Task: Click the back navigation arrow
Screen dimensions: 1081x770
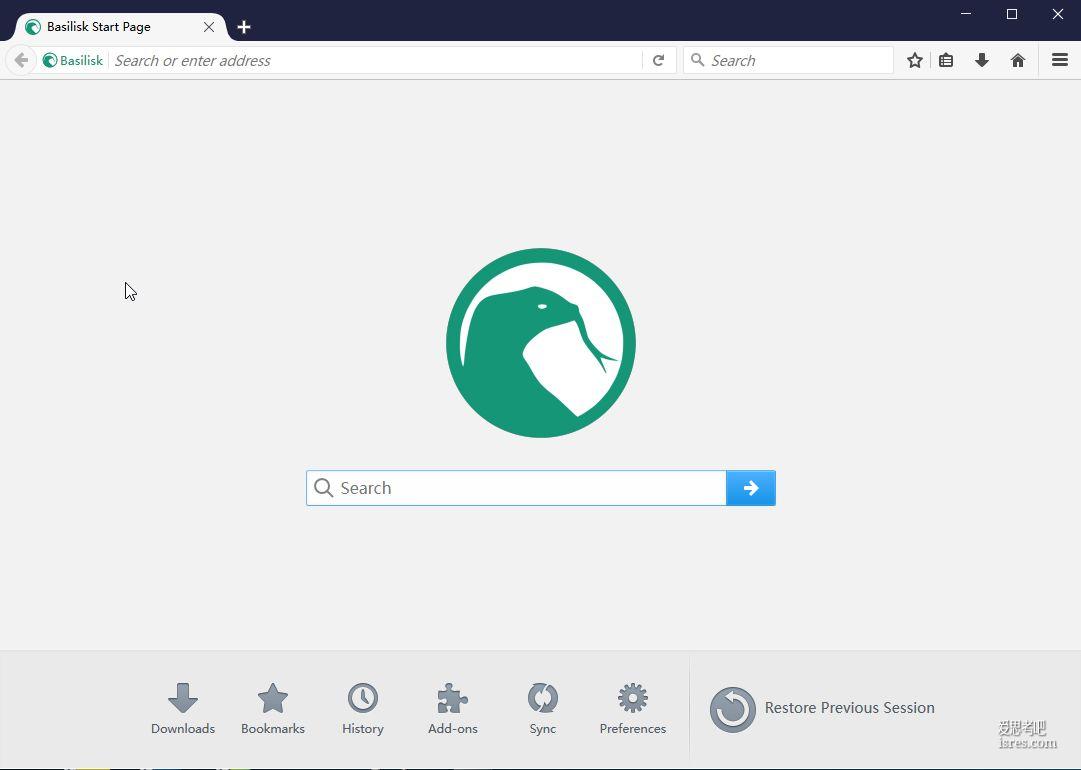Action: pyautogui.click(x=21, y=61)
